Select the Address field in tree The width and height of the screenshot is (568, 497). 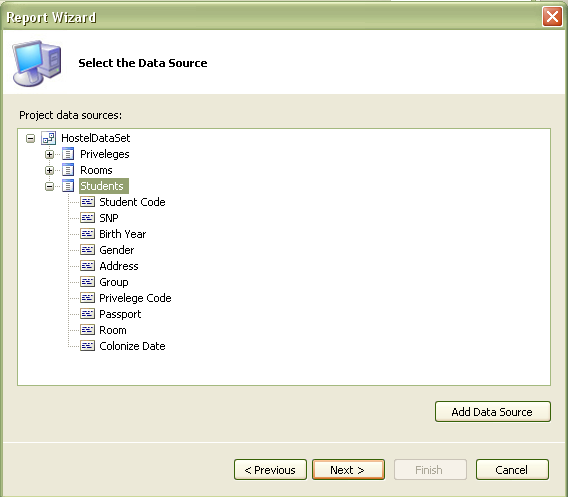click(119, 266)
